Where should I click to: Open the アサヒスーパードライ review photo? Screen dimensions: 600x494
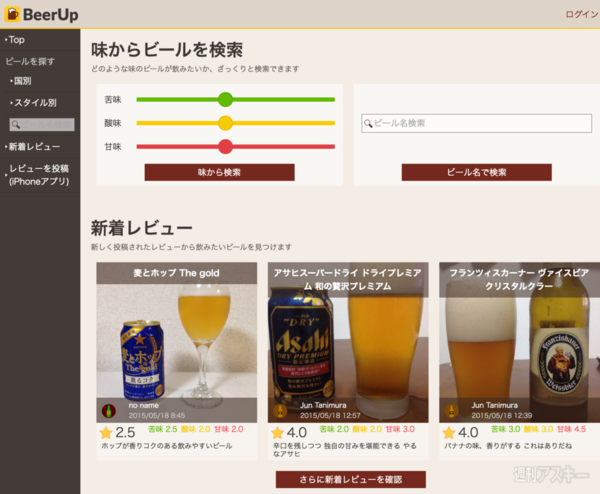pyautogui.click(x=348, y=342)
